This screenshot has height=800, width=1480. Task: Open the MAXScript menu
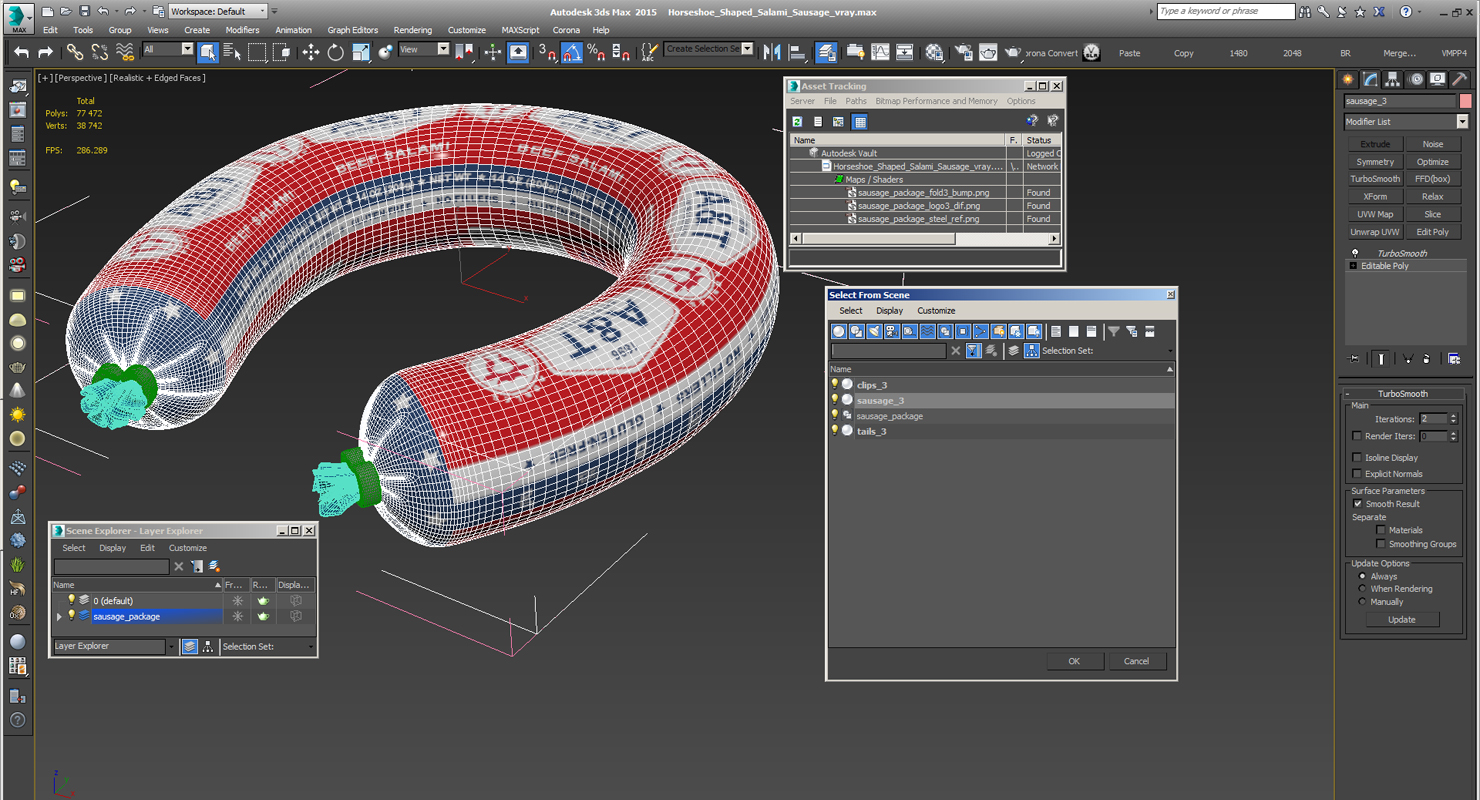tap(520, 30)
